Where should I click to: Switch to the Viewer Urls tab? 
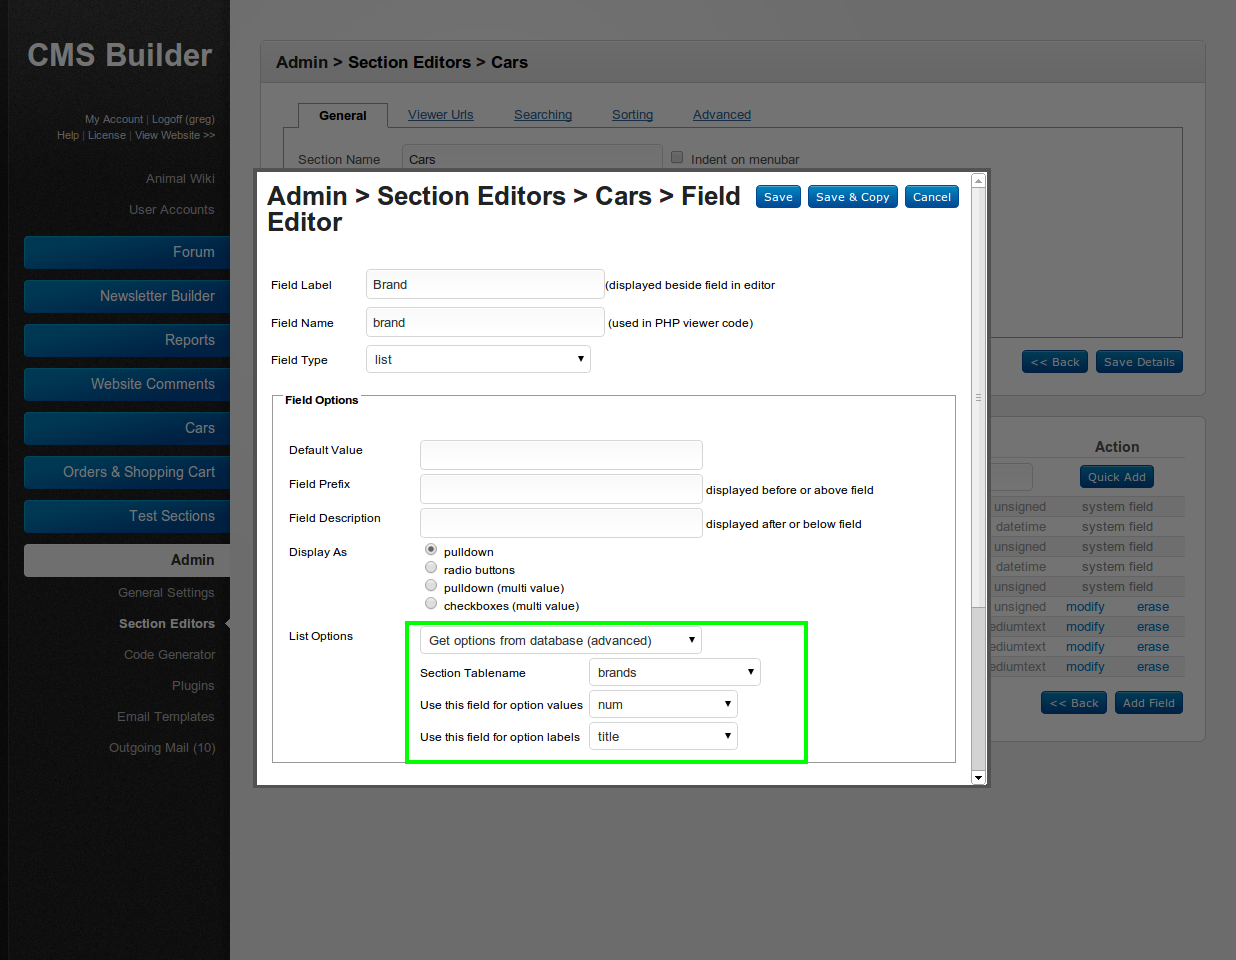coord(440,115)
